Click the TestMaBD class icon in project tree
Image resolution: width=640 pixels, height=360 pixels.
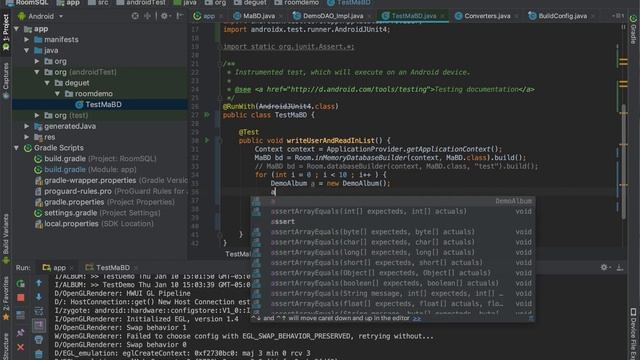[x=79, y=104]
